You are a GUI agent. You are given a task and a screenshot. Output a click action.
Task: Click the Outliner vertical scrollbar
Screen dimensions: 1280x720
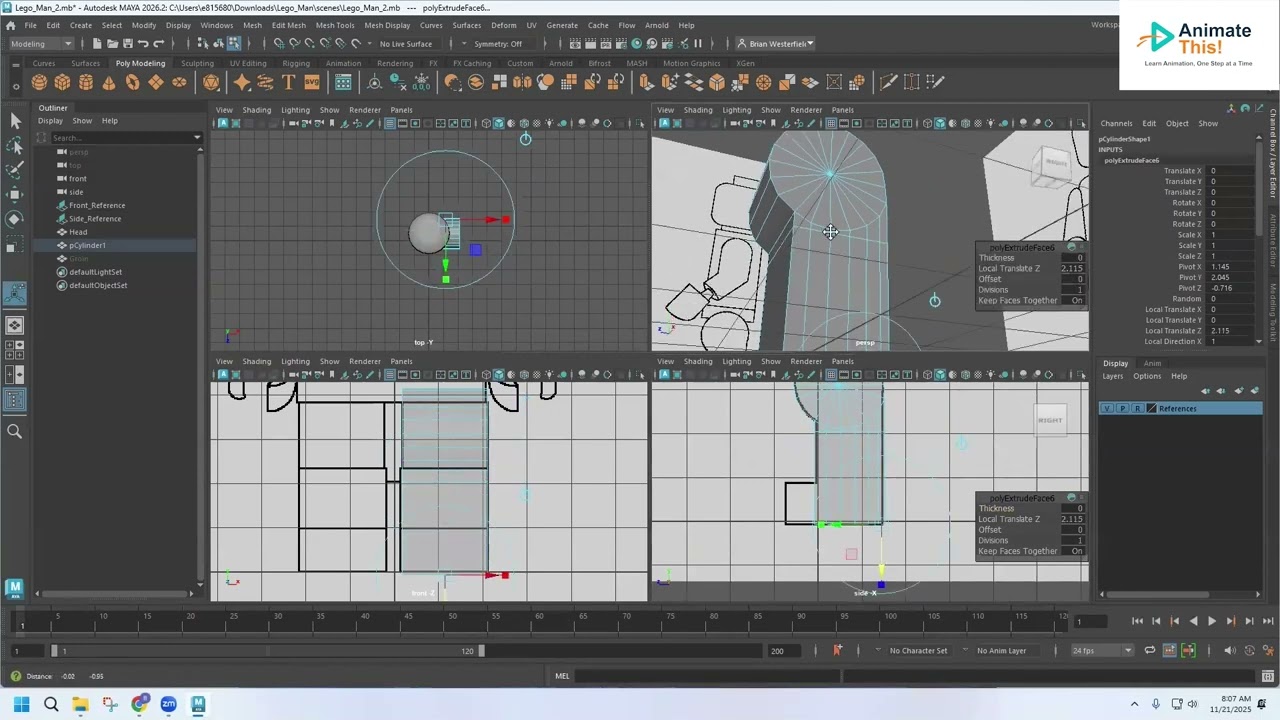[x=200, y=366]
